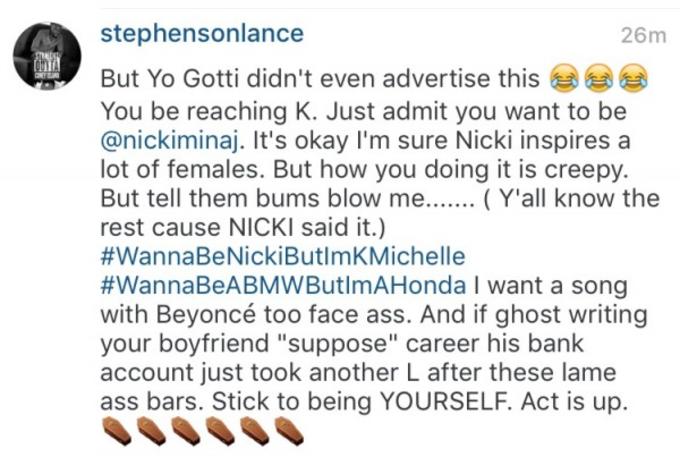Click the middle laughing-crying emoji
Image resolution: width=680 pixels, height=457 pixels.
click(x=599, y=78)
